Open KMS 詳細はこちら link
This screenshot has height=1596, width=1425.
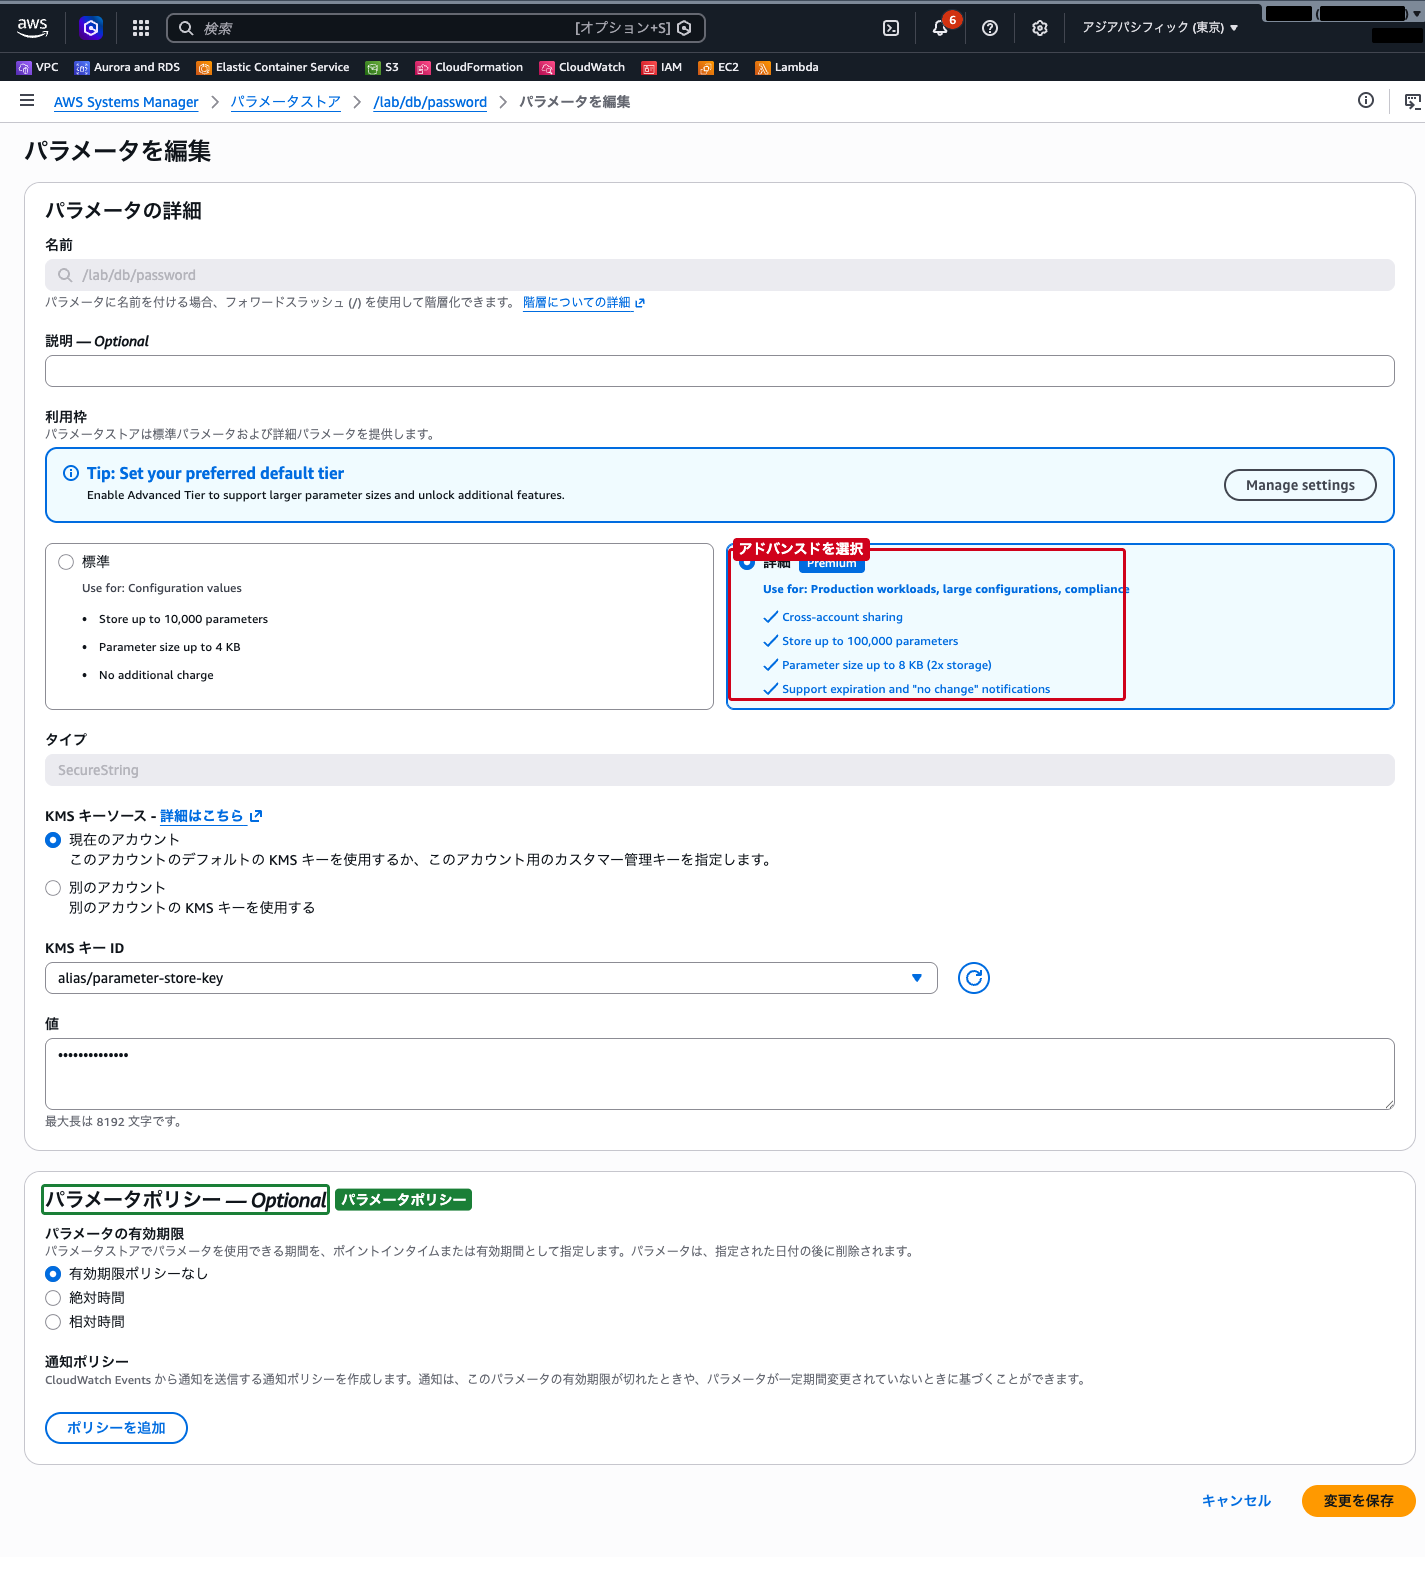[211, 816]
